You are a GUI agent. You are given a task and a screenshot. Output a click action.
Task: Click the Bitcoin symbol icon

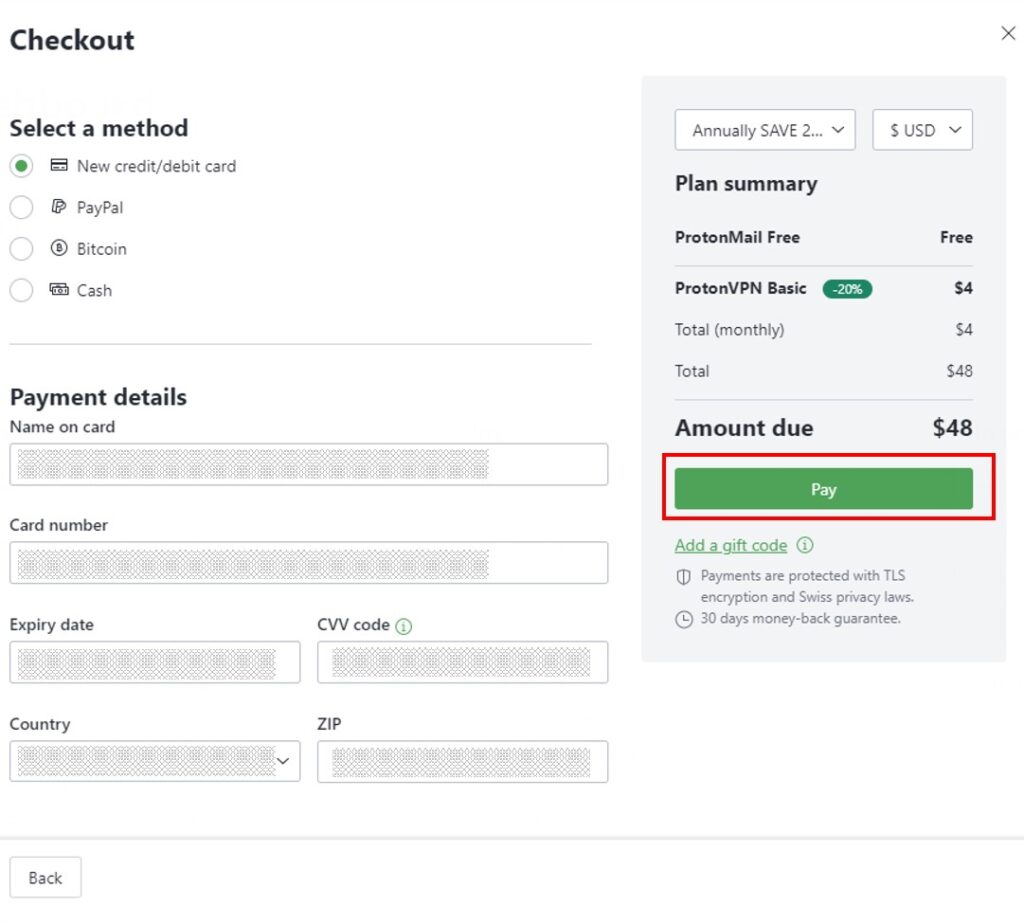tap(58, 249)
